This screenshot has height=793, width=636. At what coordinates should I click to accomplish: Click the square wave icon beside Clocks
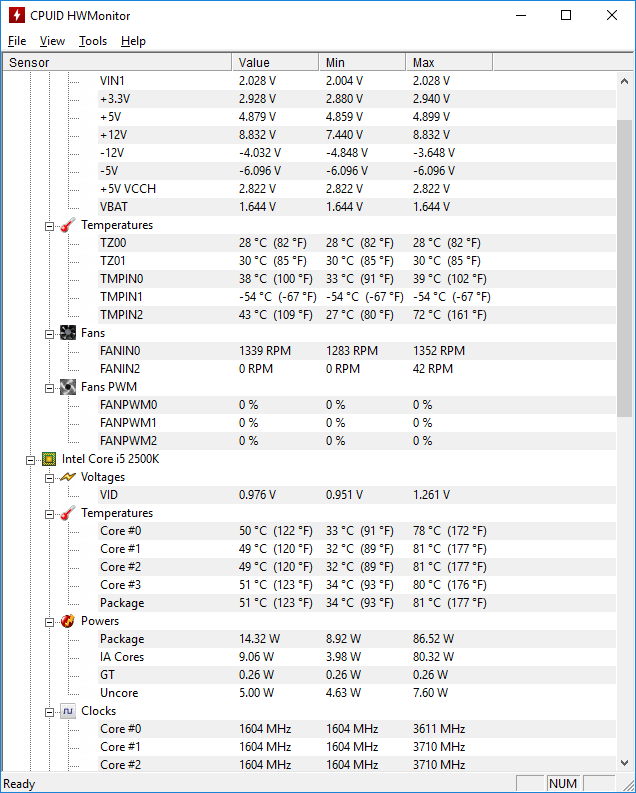pyautogui.click(x=68, y=711)
